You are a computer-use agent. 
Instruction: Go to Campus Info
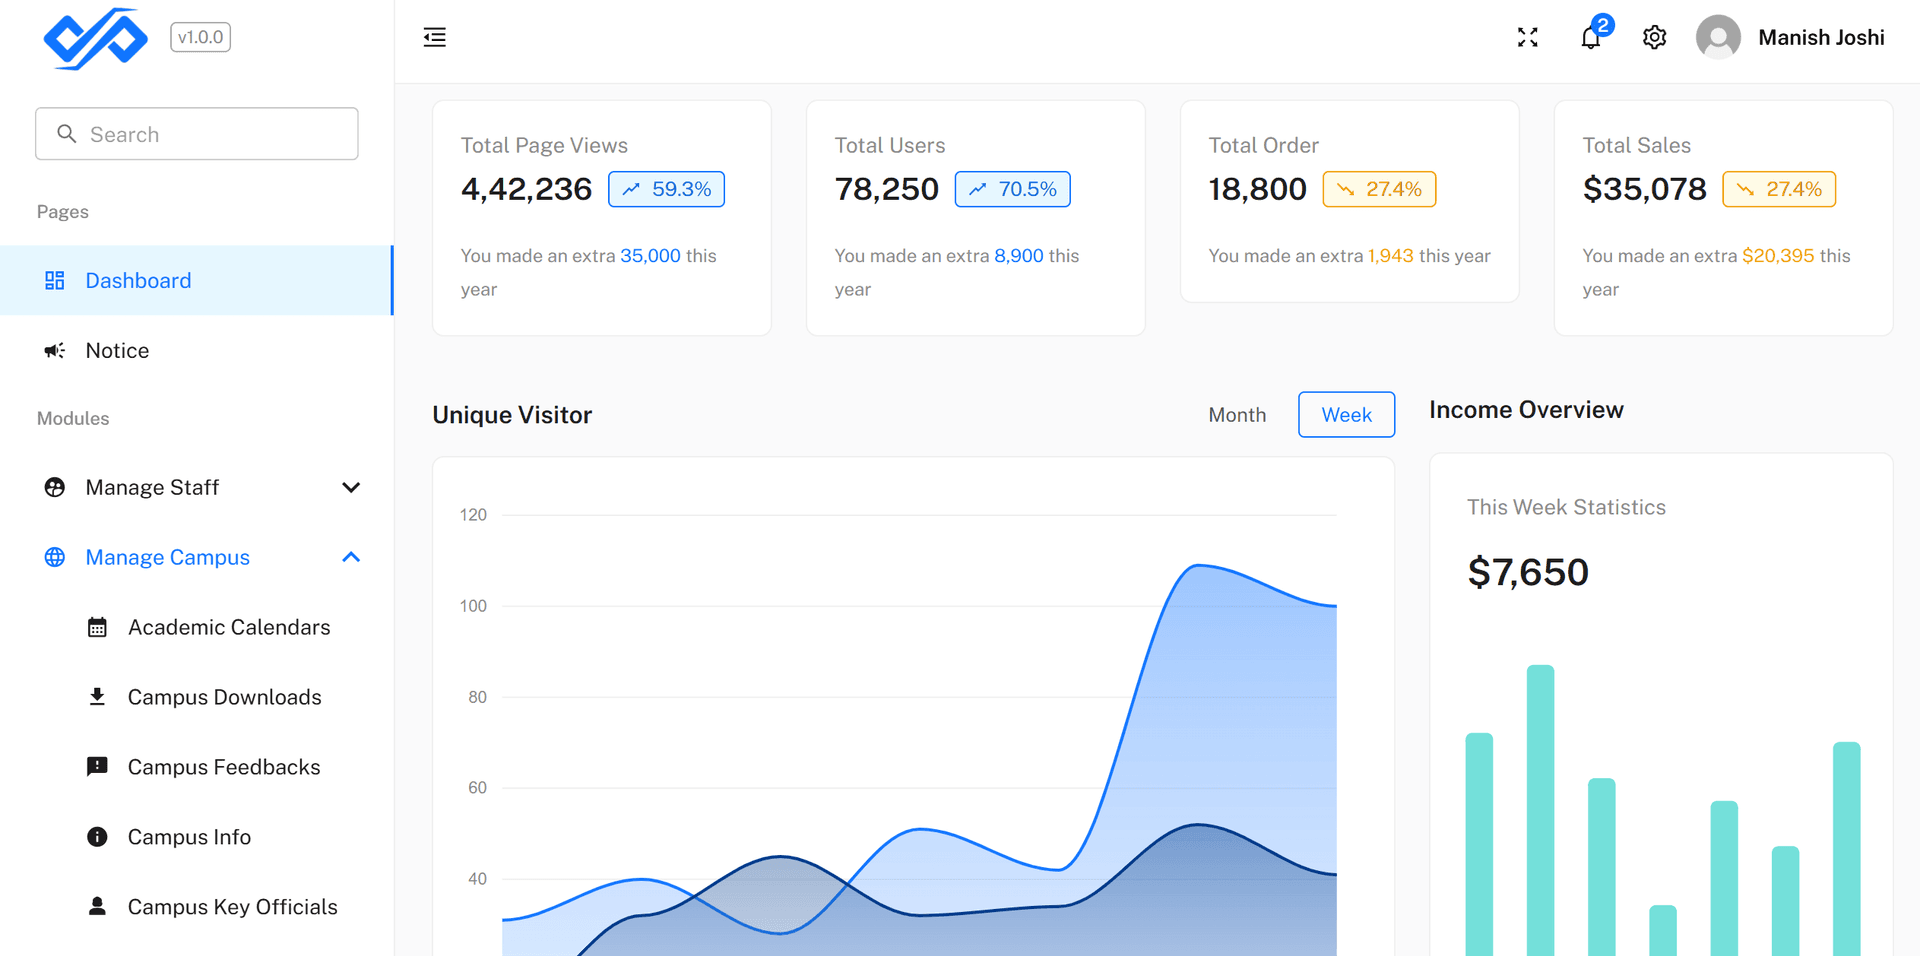[x=197, y=837]
